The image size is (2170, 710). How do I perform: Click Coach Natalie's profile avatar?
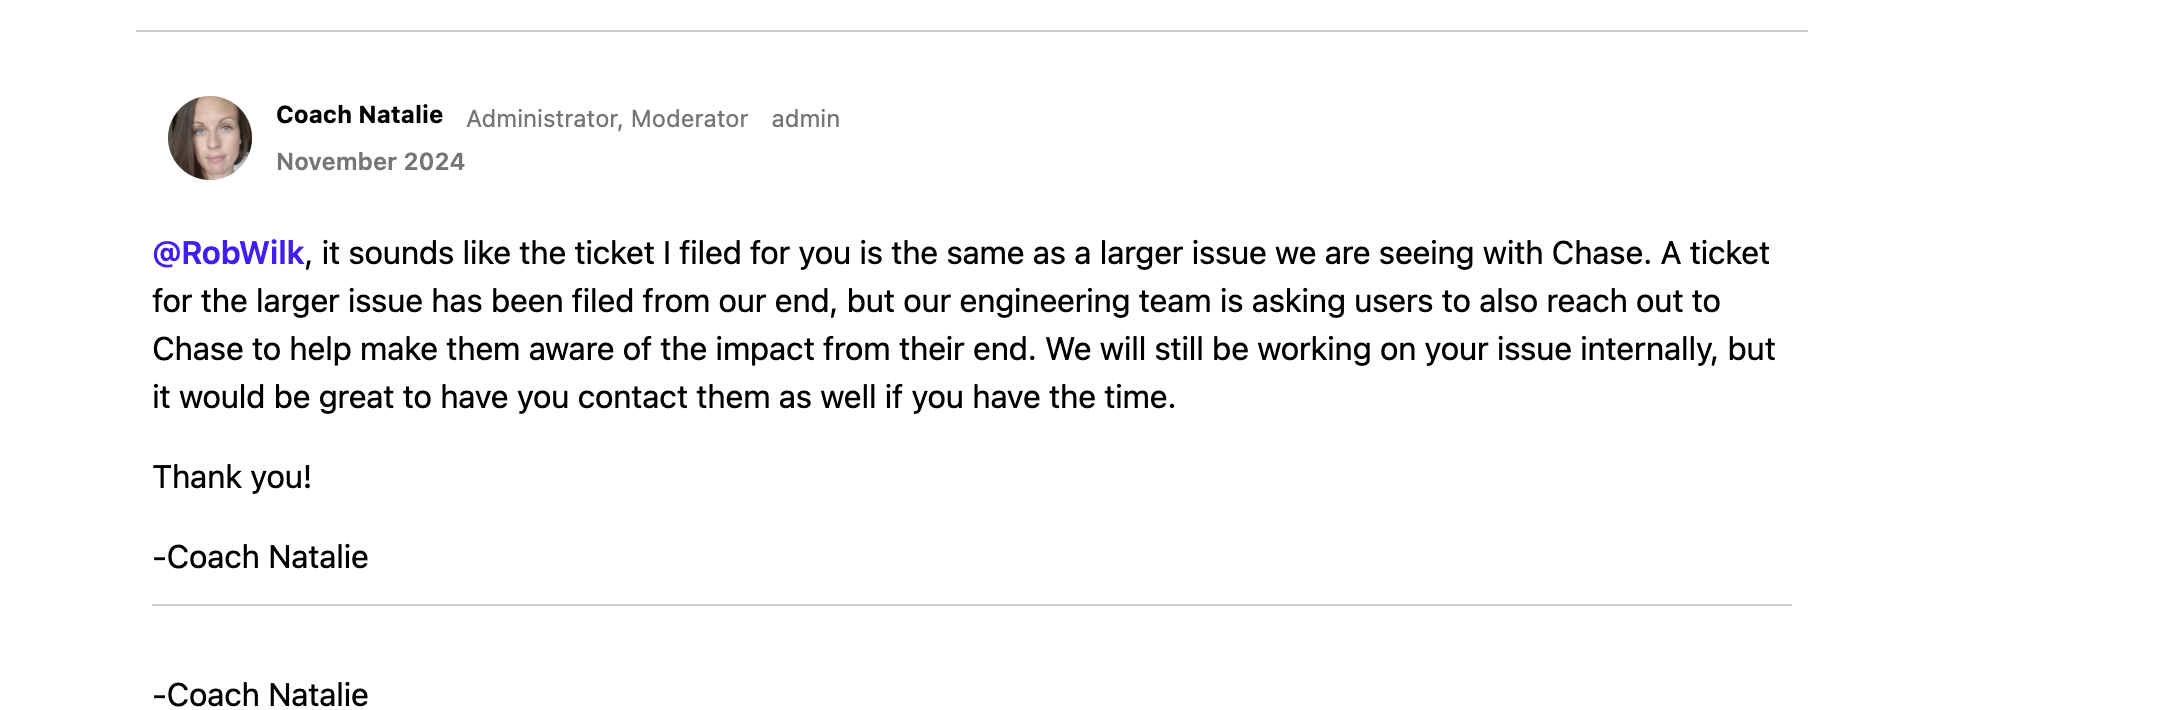[210, 138]
